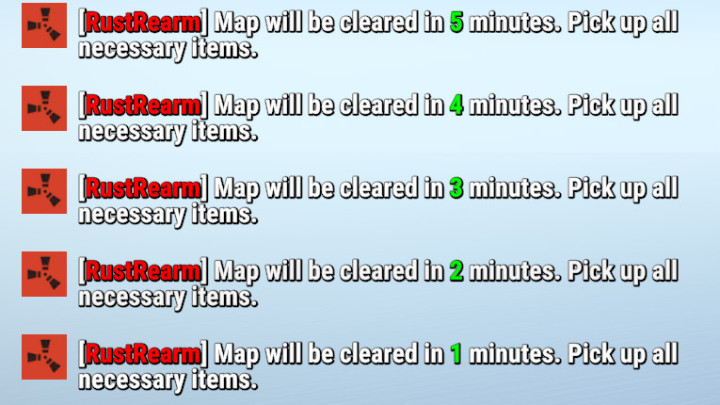The image size is (720, 405).
Task: Click 'necessary items.' under the 1 minutes message
Action: tap(168, 381)
